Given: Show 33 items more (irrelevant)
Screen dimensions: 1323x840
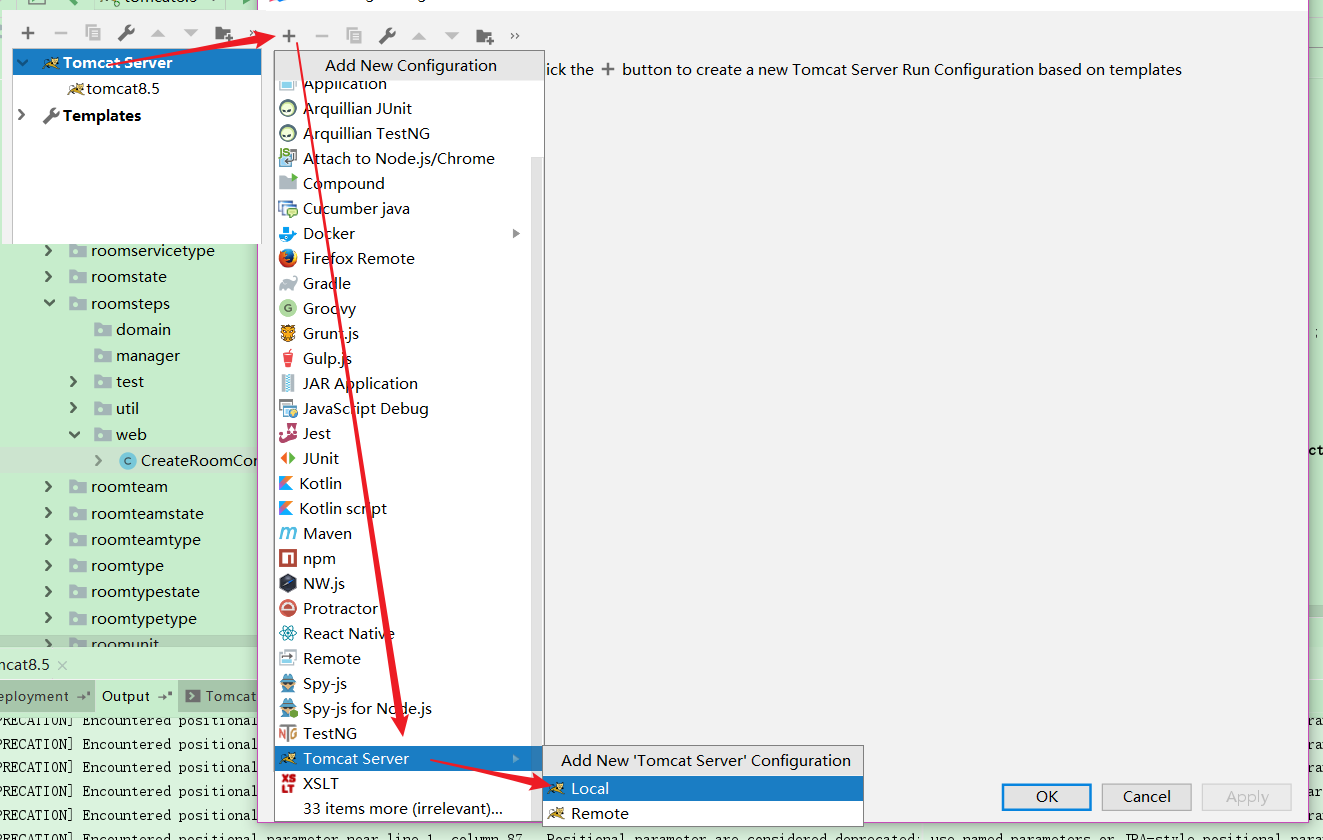Looking at the screenshot, I should pyautogui.click(x=403, y=808).
